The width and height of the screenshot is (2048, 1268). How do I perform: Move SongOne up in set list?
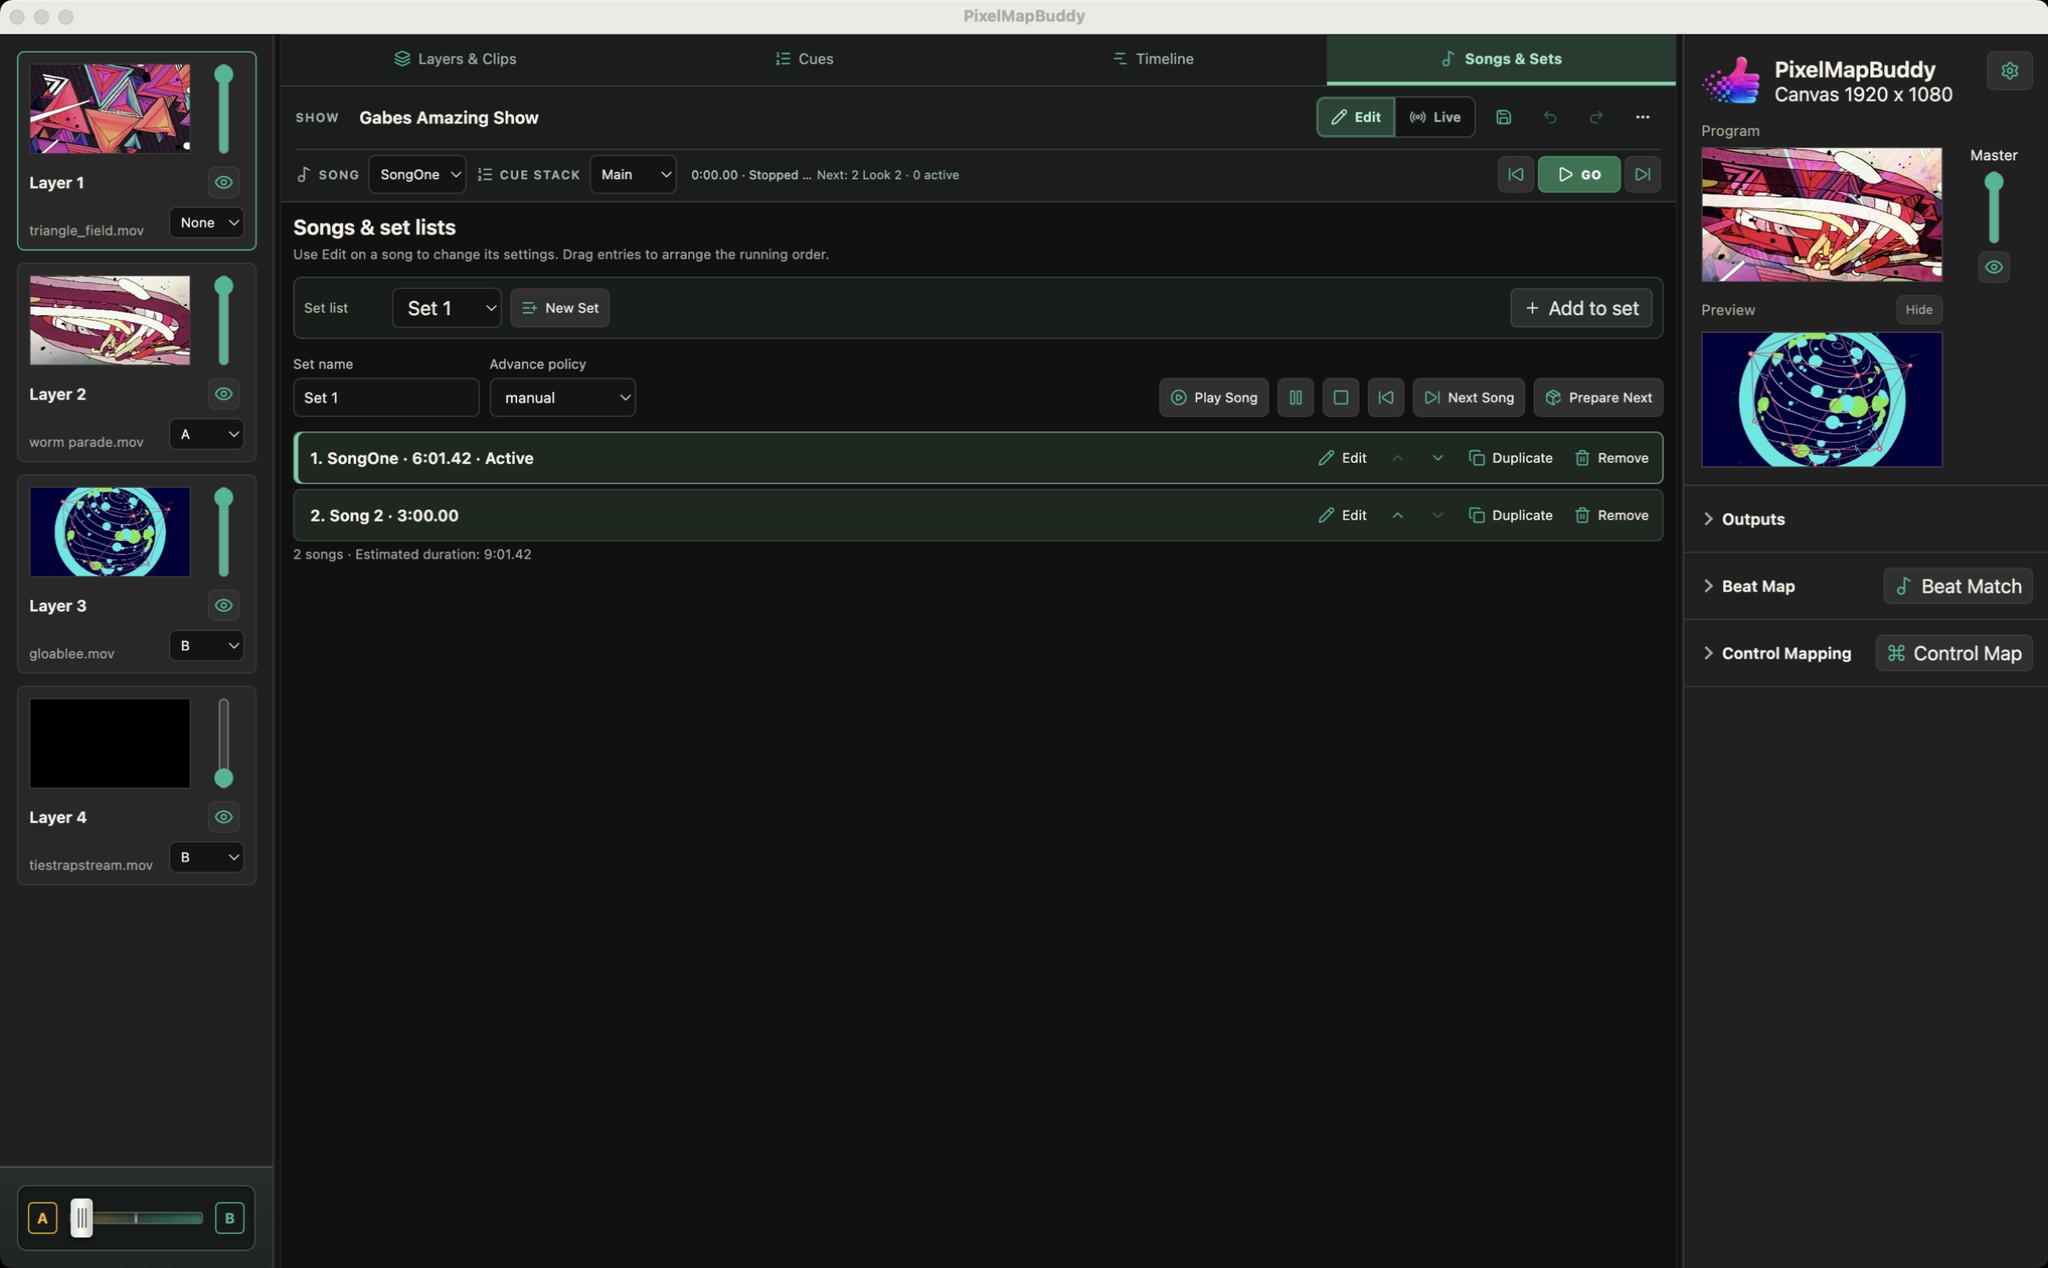(1397, 458)
